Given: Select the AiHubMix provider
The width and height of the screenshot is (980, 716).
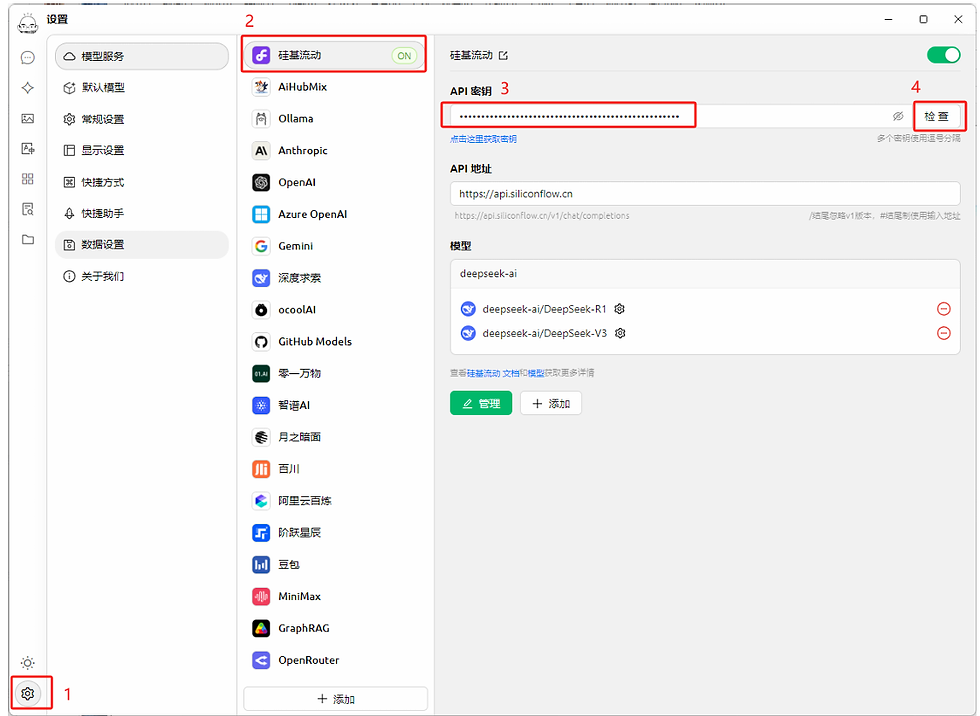Looking at the screenshot, I should pyautogui.click(x=335, y=87).
